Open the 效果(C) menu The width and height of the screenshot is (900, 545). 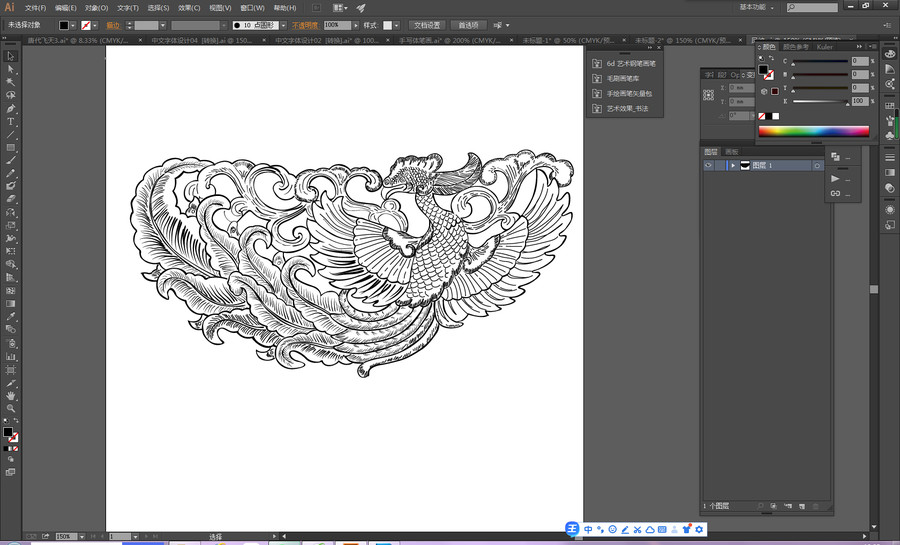coord(189,8)
